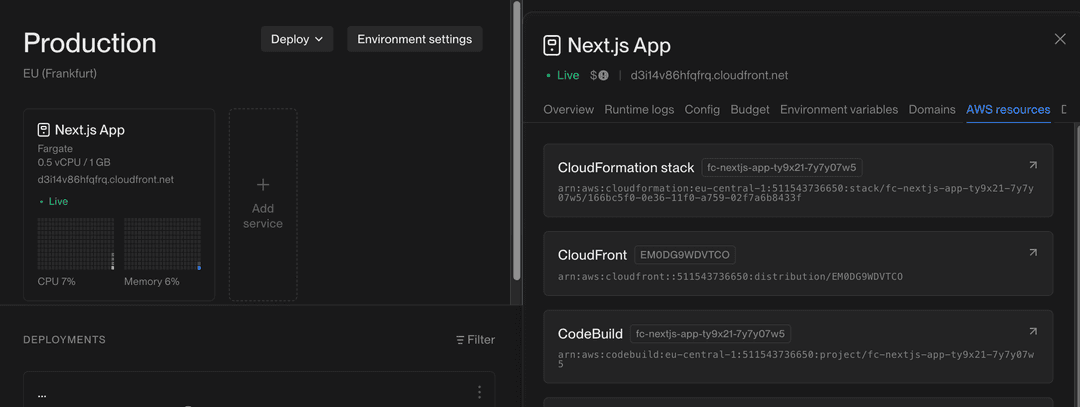Expand the Deploy dropdown
1080x407 pixels.
[x=297, y=39]
